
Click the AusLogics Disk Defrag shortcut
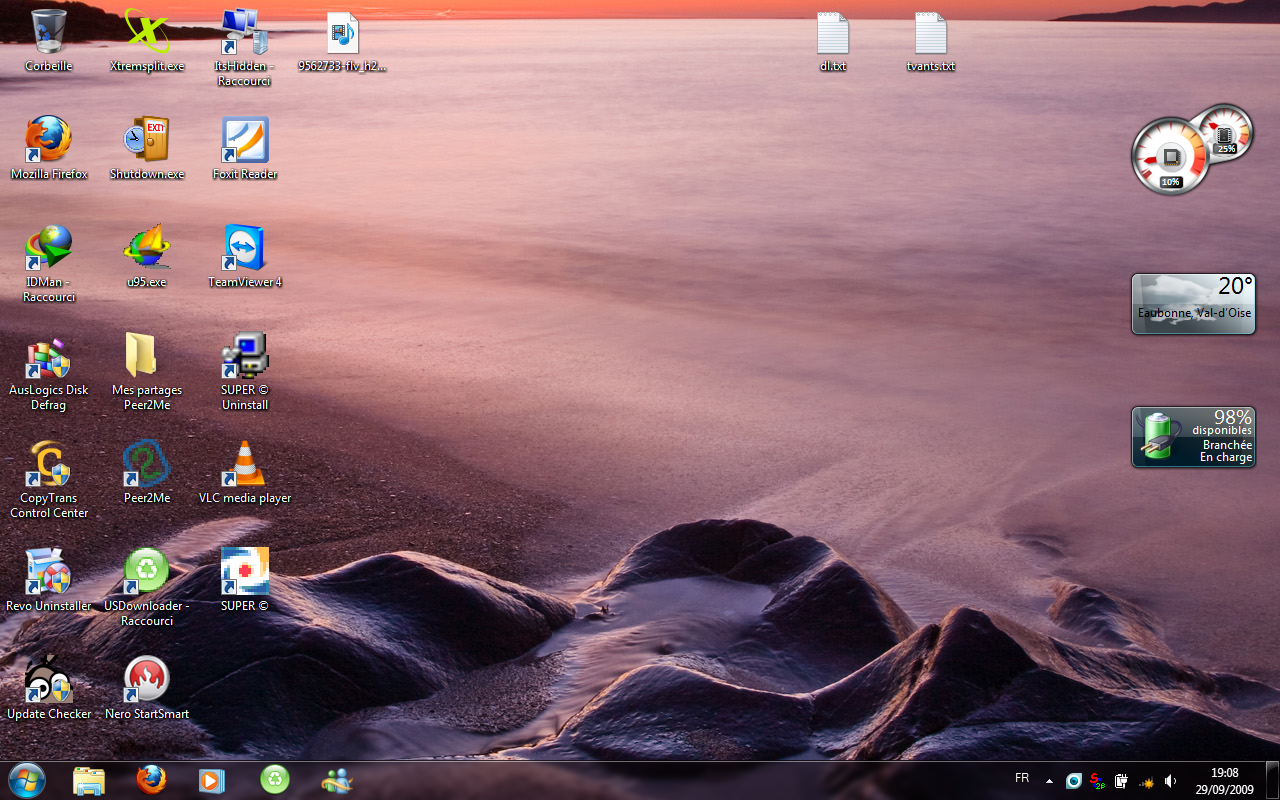point(48,356)
